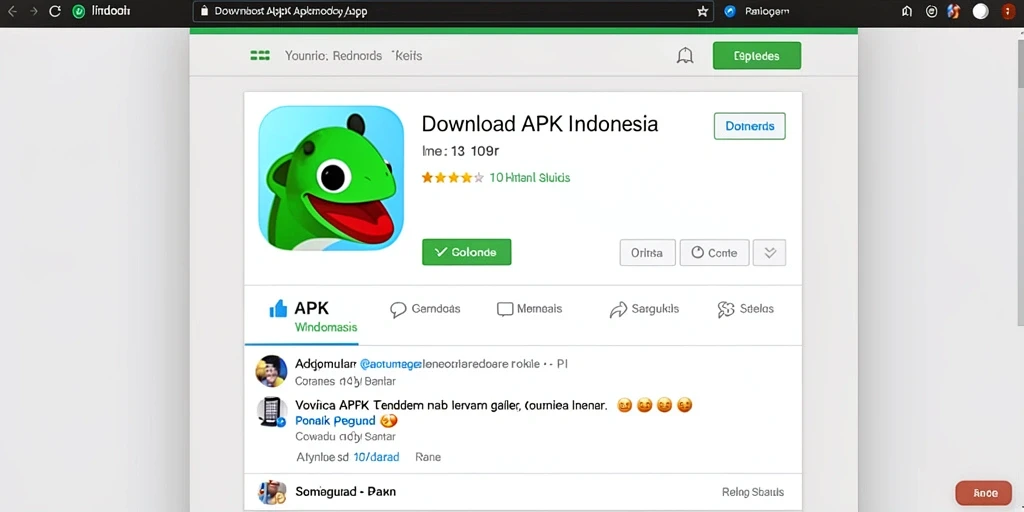Click 'Download APK Indonesia' title

pos(539,123)
